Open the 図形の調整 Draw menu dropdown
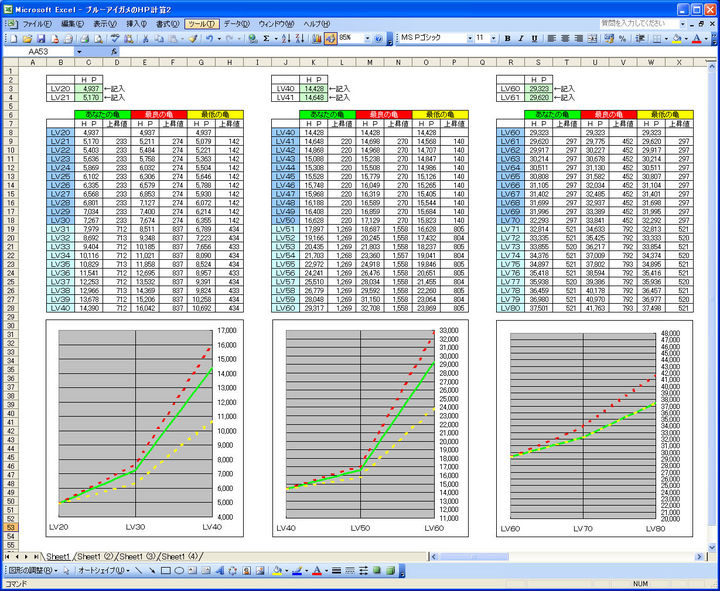 (33, 571)
